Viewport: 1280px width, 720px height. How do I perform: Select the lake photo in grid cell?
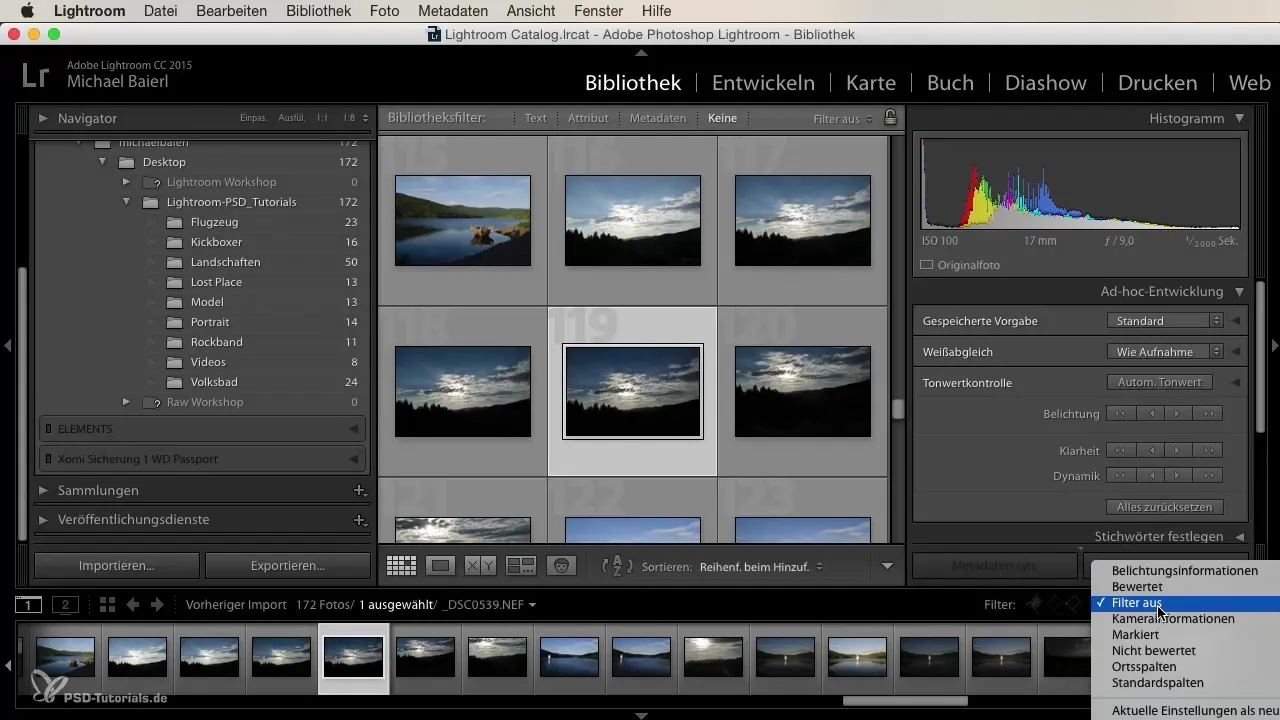[x=463, y=221]
